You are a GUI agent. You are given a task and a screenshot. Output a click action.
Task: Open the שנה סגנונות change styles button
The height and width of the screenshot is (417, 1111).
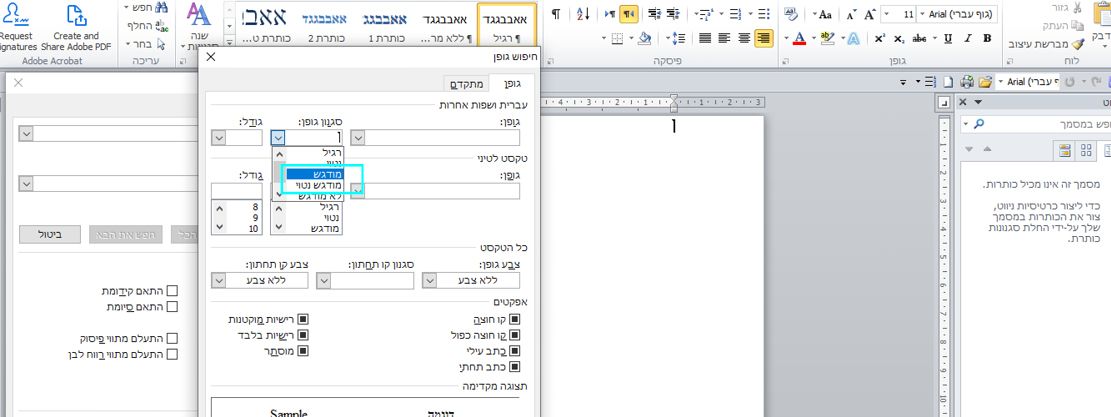point(198,27)
